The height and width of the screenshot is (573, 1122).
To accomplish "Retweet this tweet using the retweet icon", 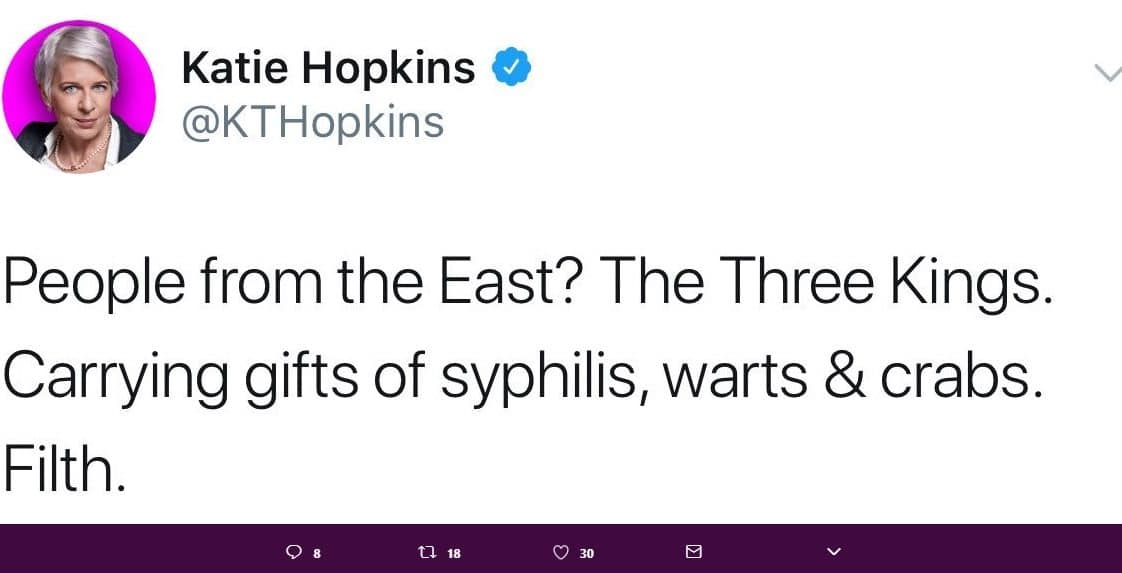I will coord(426,552).
